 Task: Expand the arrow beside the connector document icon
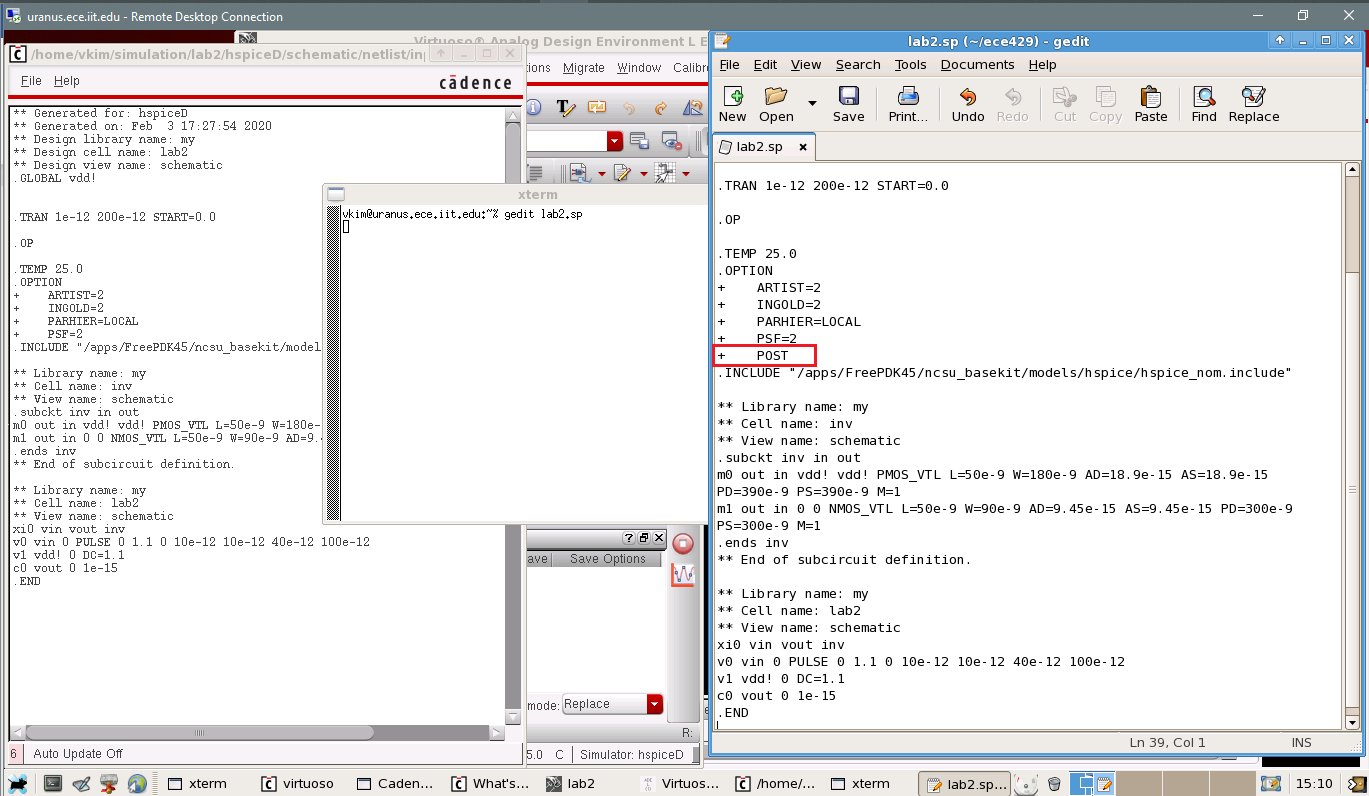[x=601, y=174]
